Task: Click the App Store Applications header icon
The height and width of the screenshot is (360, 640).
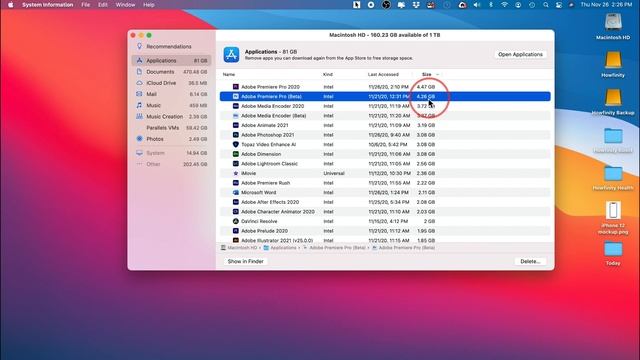Action: coord(231,55)
